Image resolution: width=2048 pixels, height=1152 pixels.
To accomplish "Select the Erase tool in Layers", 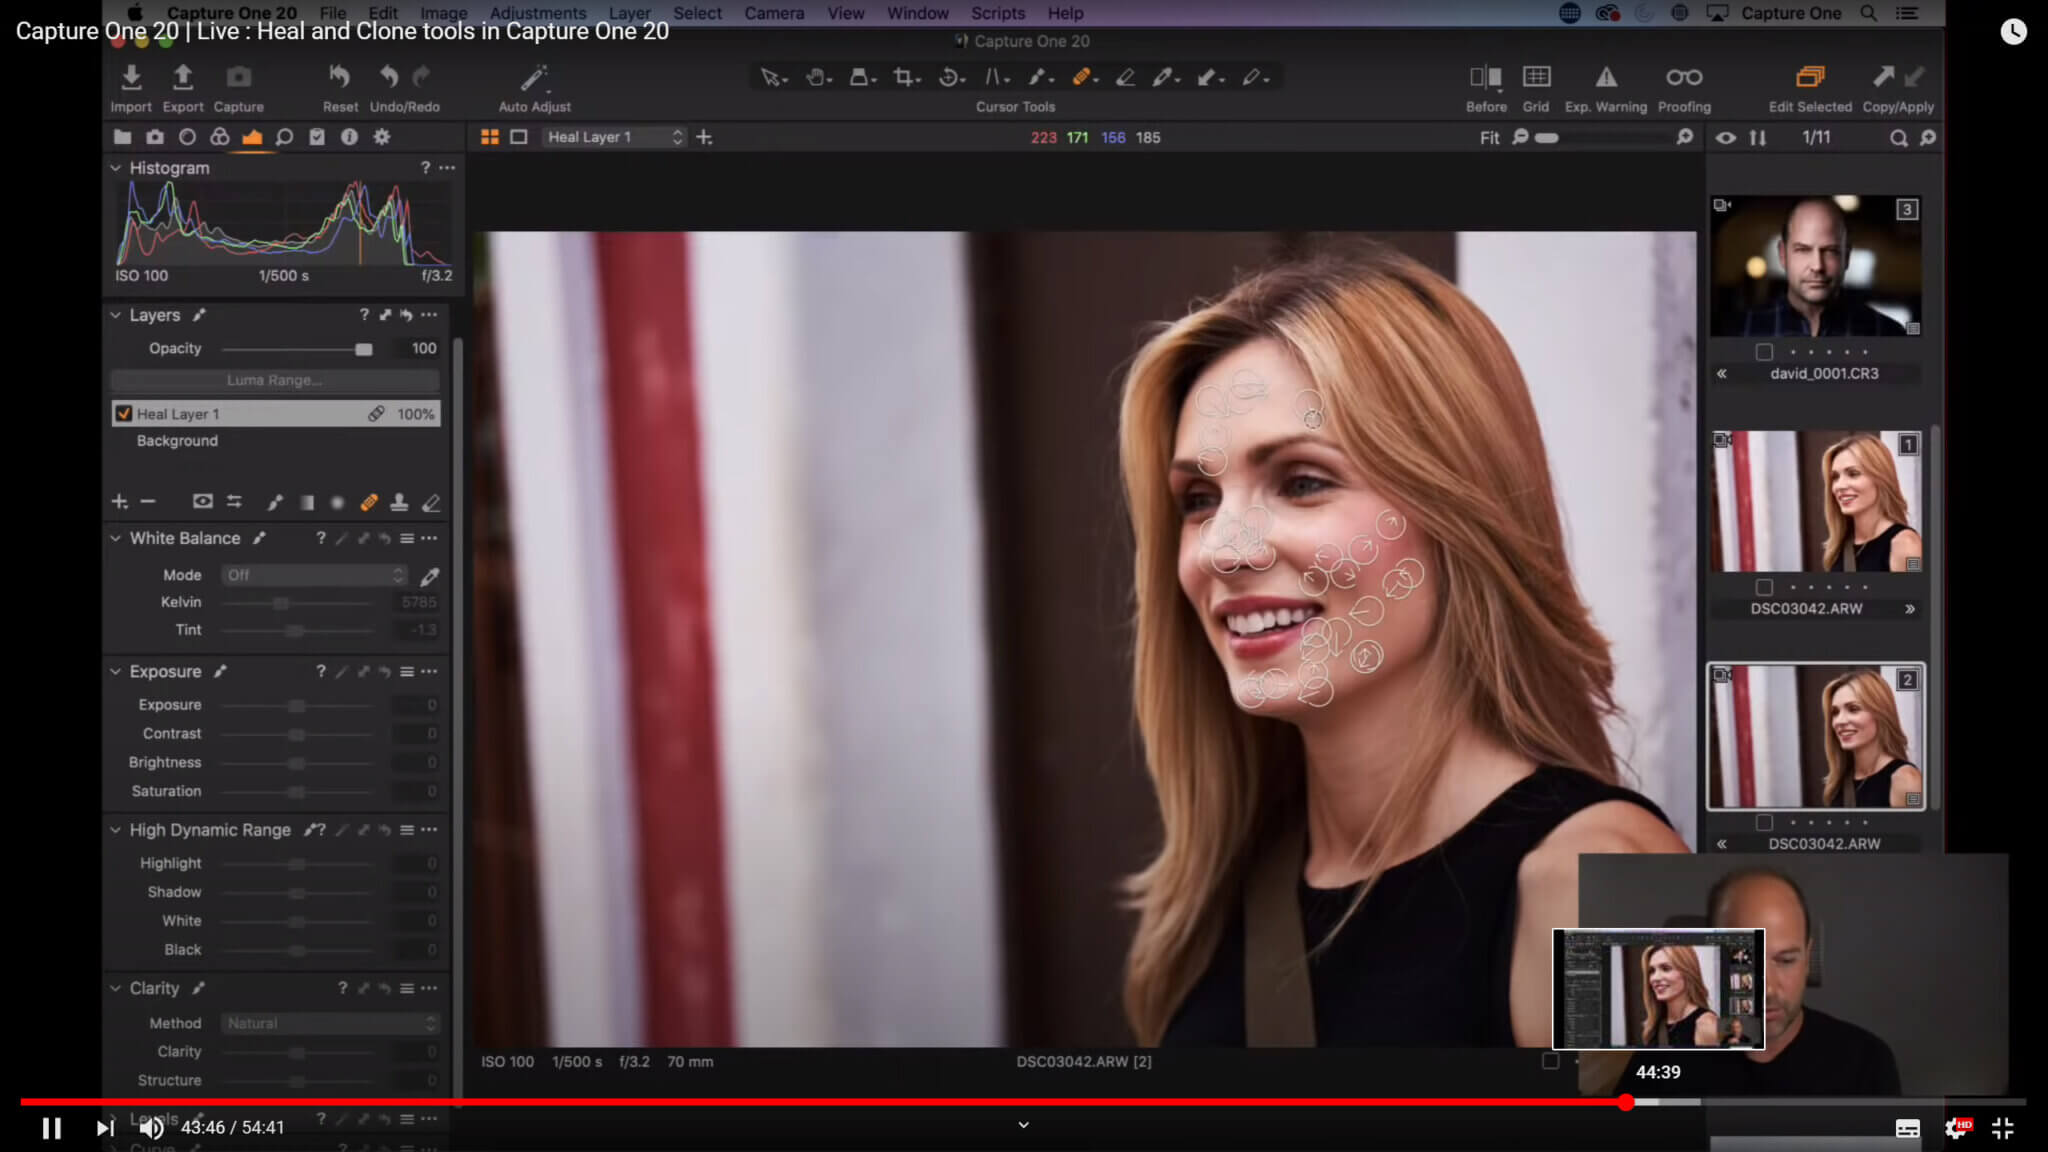I will point(431,502).
